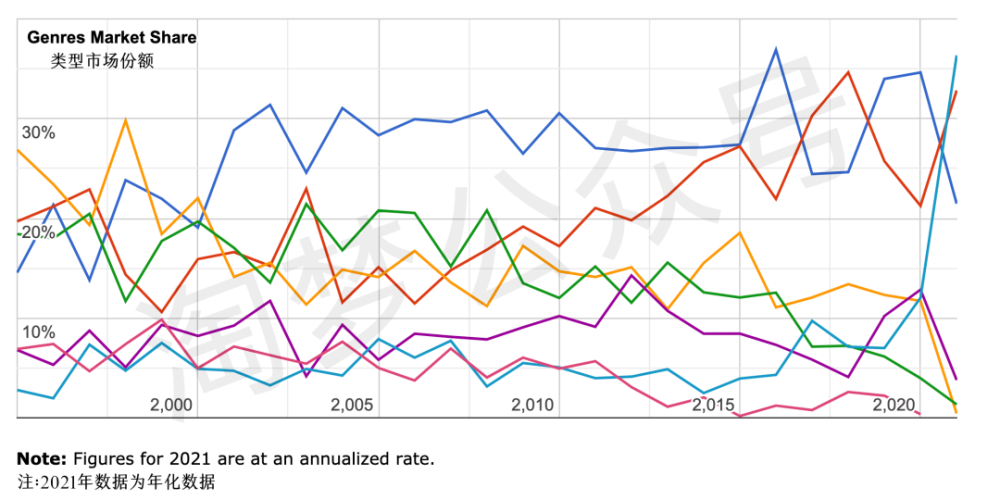Click the orange line's peak near 1998
1000x500 pixels.
(125, 120)
